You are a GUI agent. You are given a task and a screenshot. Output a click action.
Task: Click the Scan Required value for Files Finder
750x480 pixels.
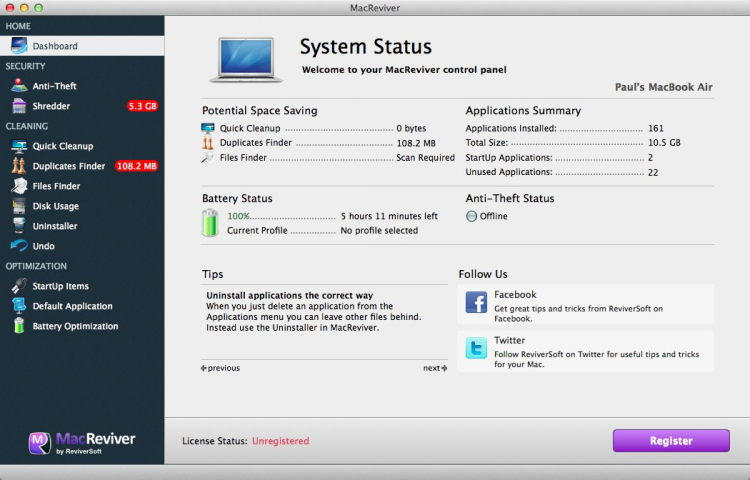(x=425, y=158)
